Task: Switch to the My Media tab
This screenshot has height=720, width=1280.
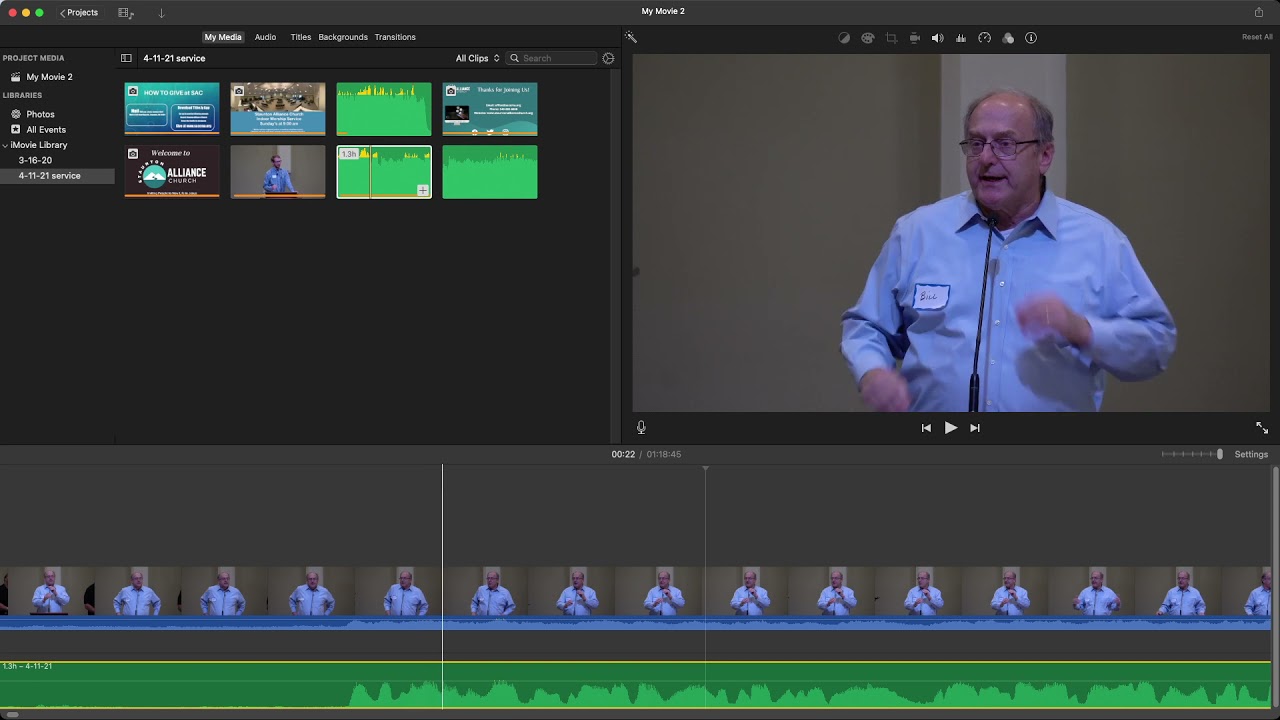Action: pos(223,37)
